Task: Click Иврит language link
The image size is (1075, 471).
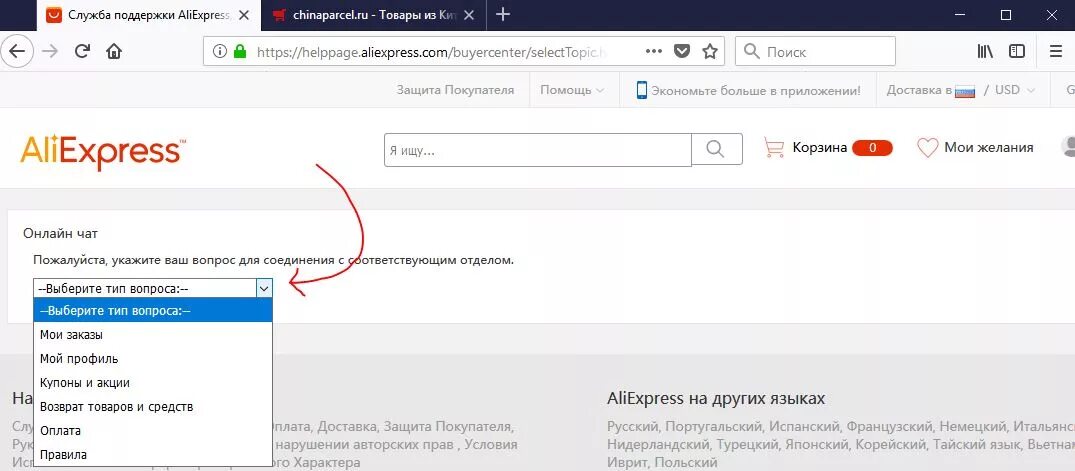Action: click(625, 462)
